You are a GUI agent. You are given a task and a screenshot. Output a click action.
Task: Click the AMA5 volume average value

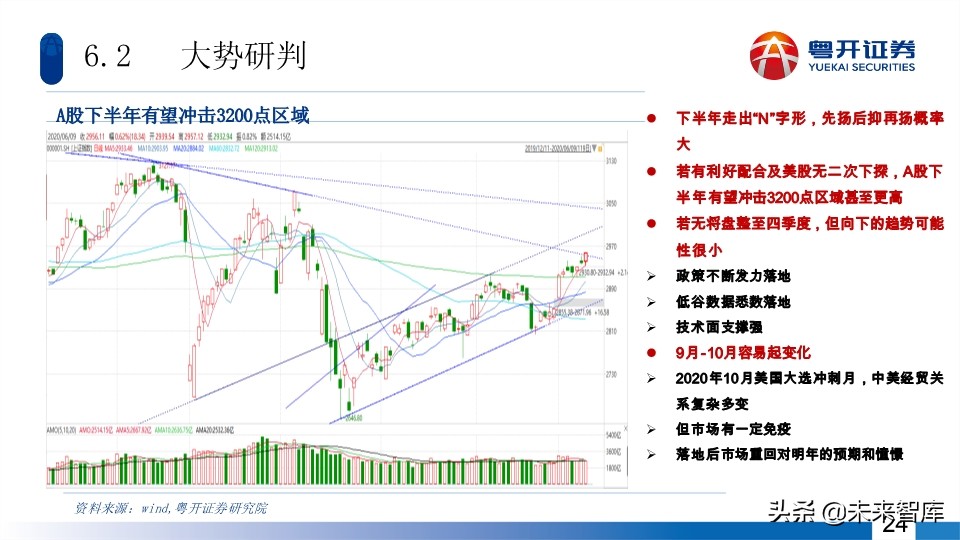(x=133, y=430)
